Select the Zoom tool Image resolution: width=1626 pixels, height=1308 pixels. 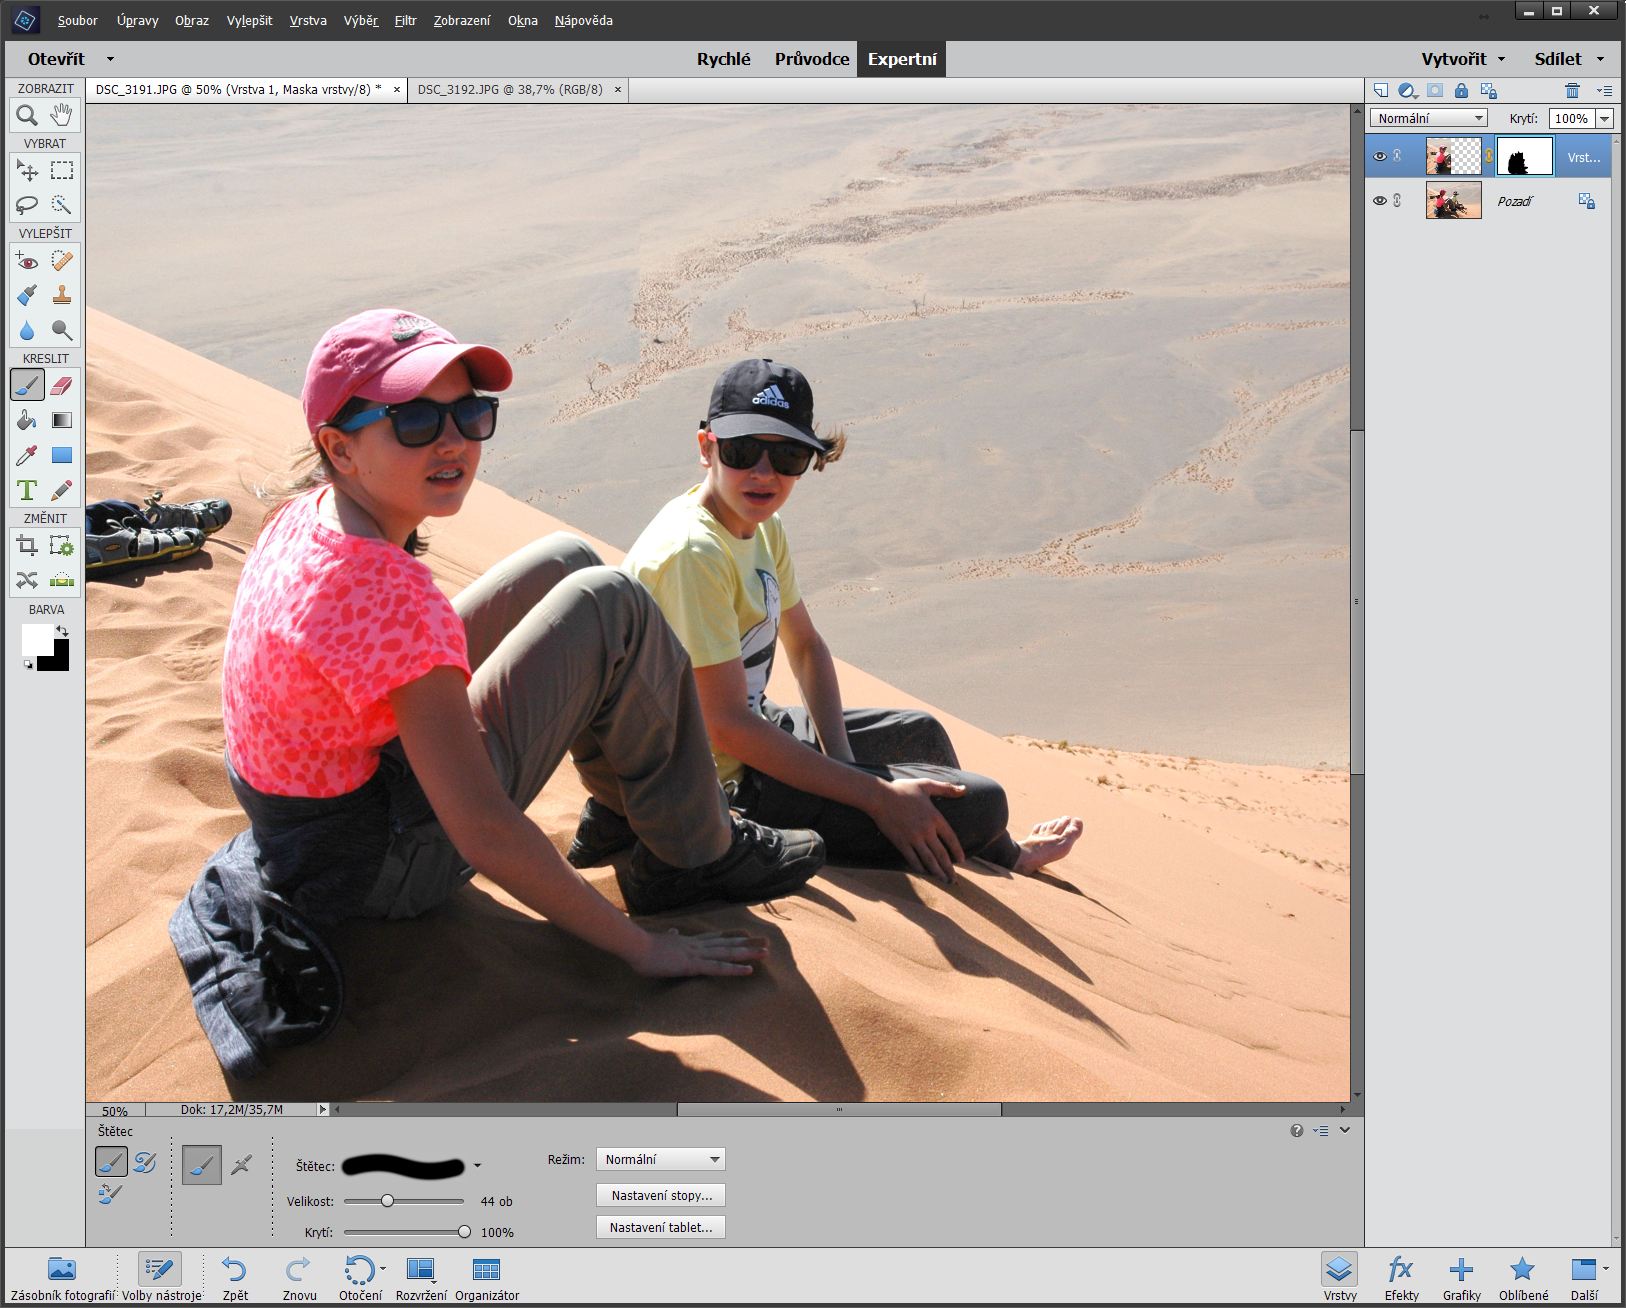[27, 115]
